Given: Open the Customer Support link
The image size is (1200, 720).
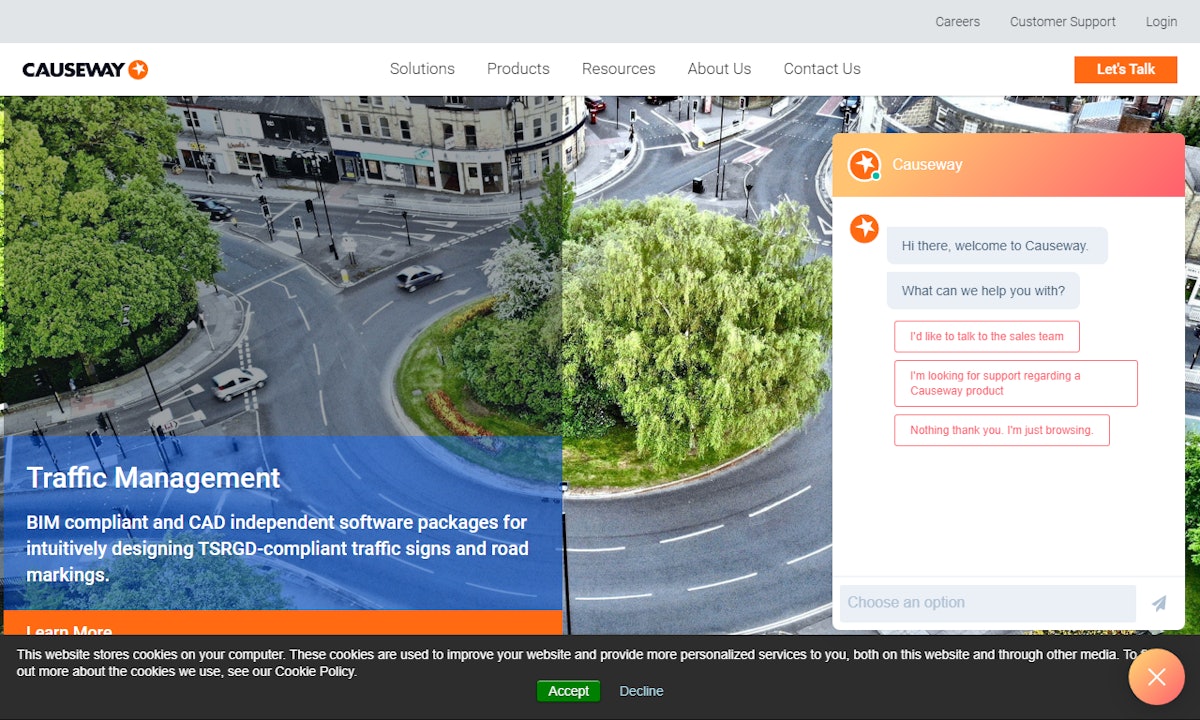Looking at the screenshot, I should [x=1062, y=21].
